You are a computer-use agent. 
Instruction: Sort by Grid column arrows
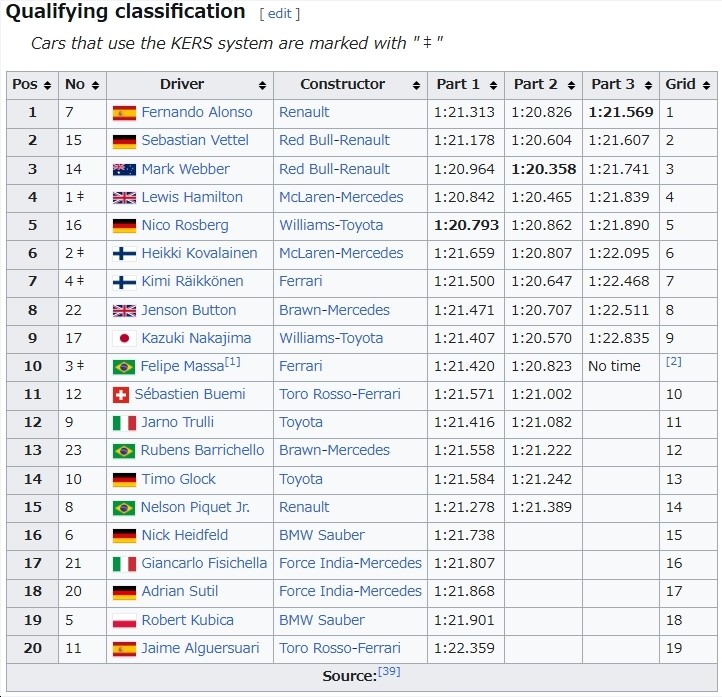[706, 85]
